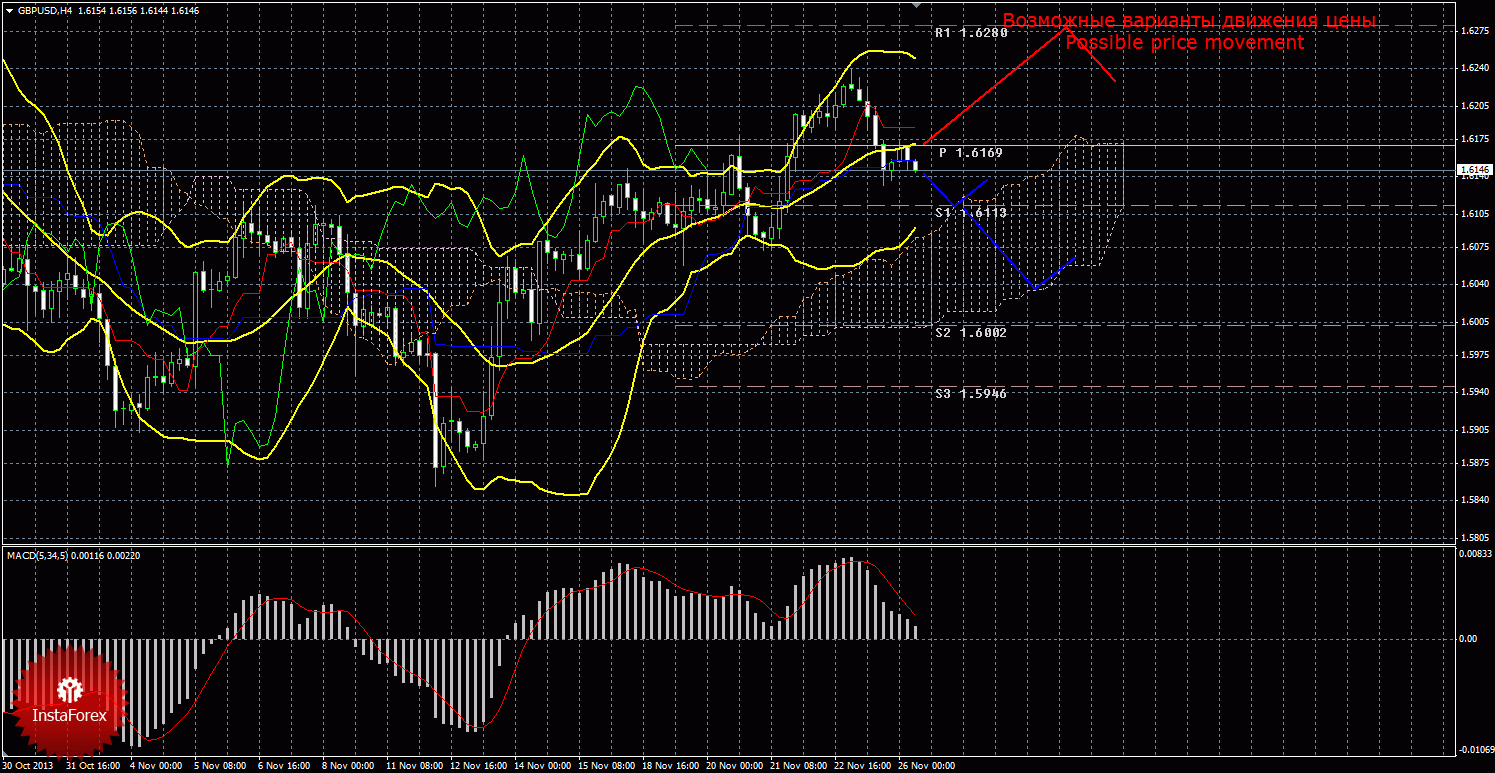Click the MACD(5,34,5) indicator label
This screenshot has height=773, width=1495.
(37, 555)
